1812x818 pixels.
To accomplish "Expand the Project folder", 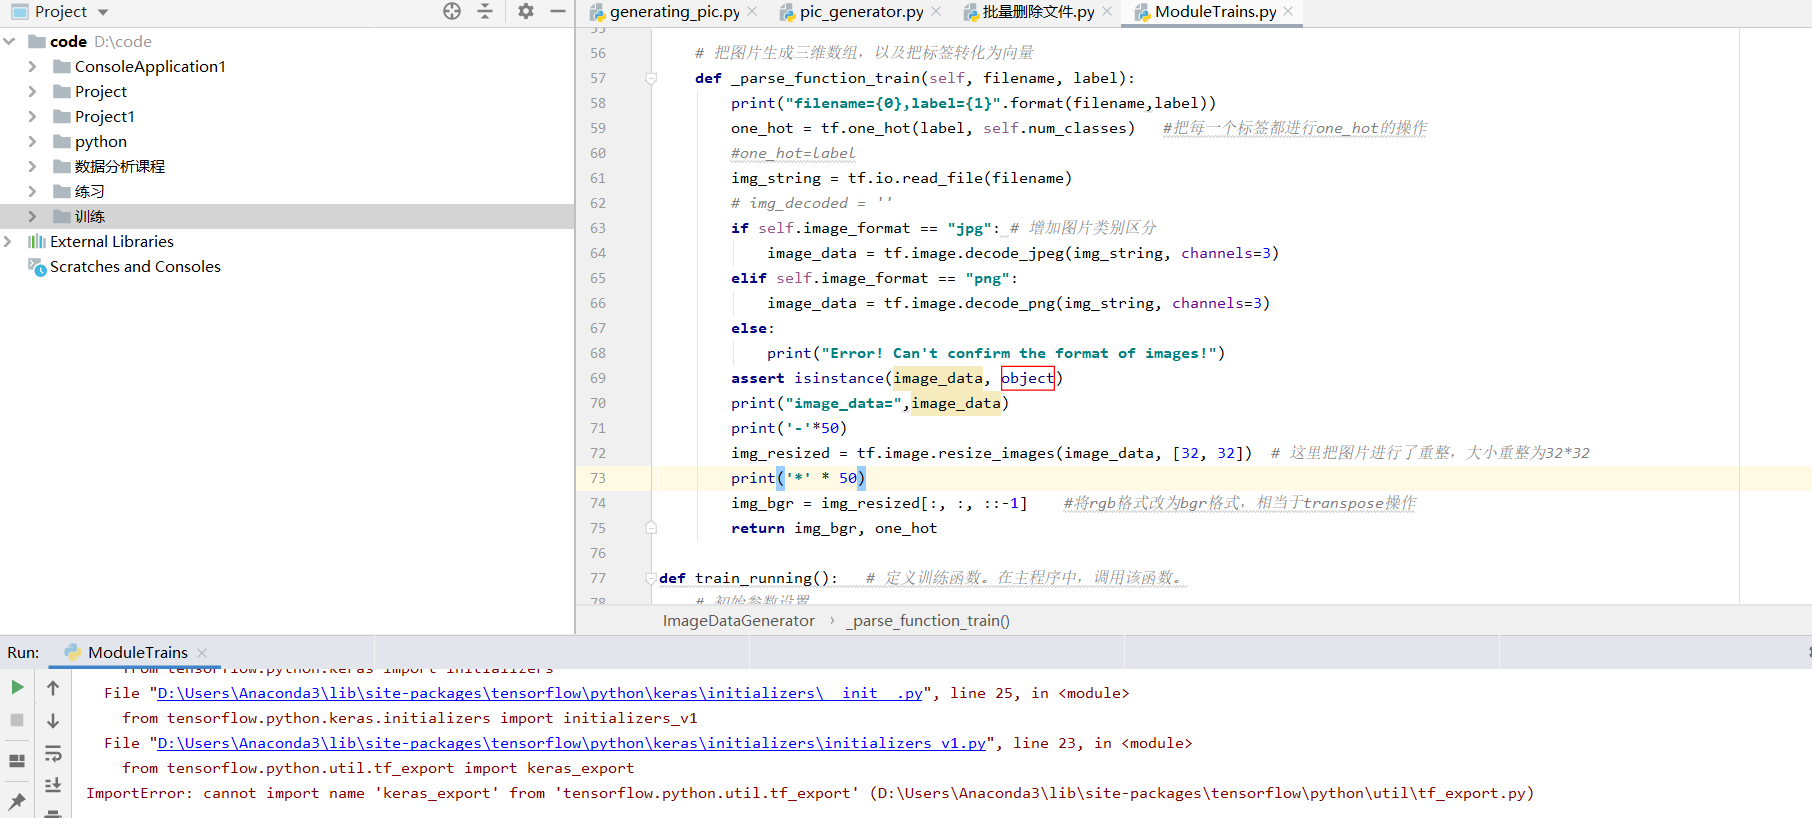I will [x=32, y=91].
